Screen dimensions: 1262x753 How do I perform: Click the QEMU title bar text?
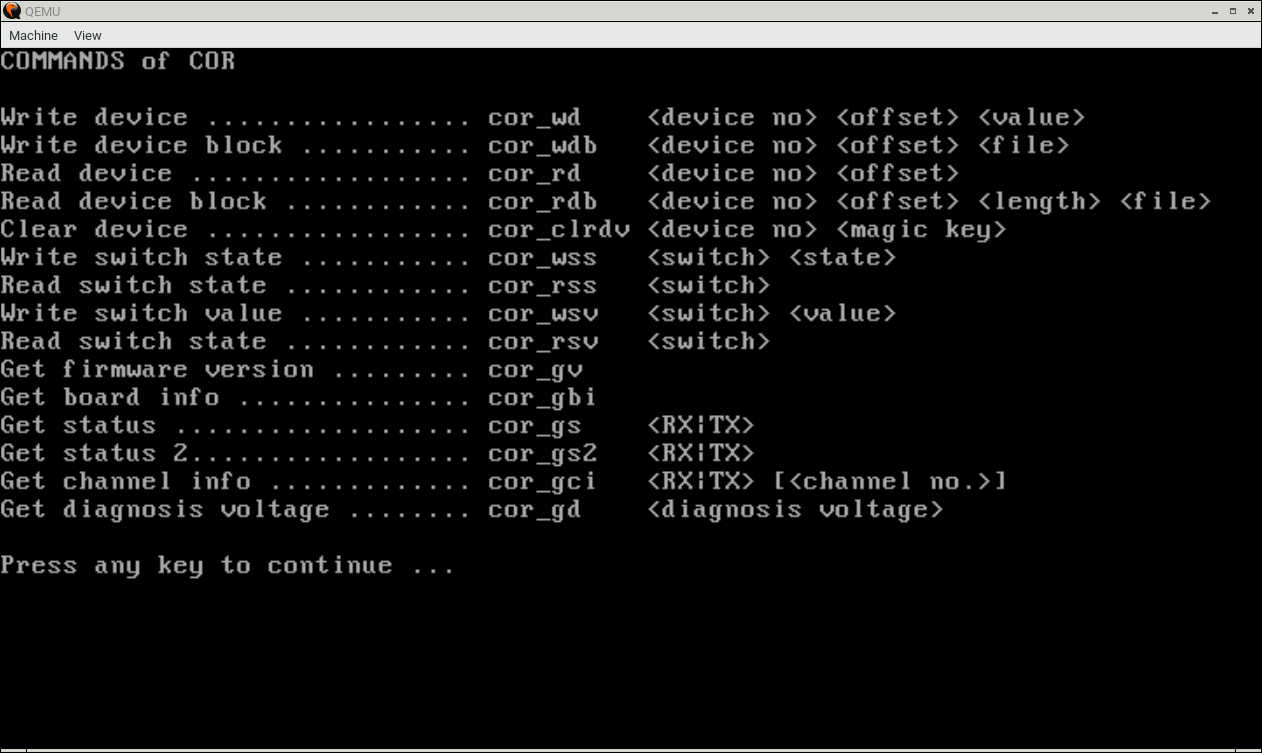[44, 10]
